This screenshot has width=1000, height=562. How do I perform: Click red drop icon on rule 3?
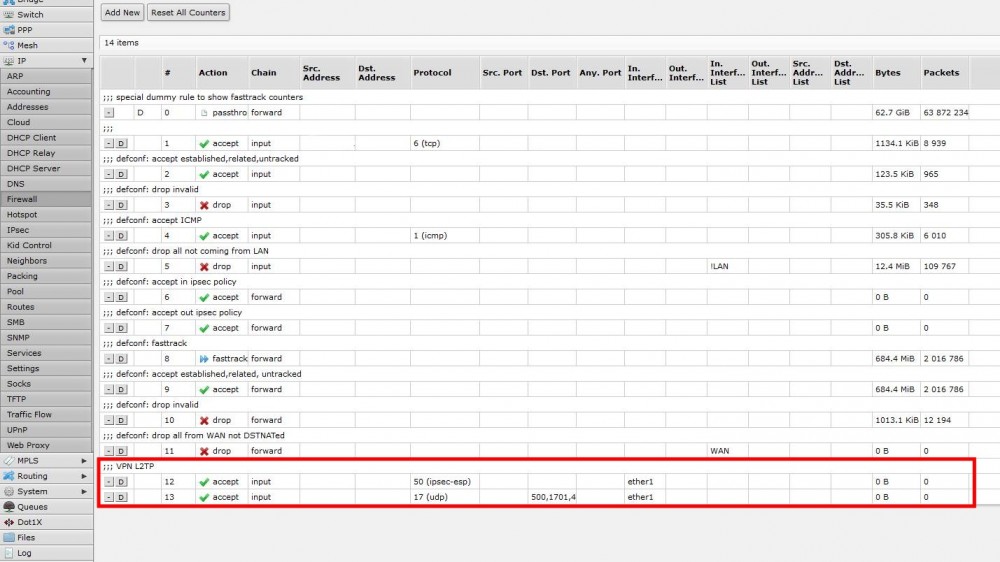click(204, 205)
